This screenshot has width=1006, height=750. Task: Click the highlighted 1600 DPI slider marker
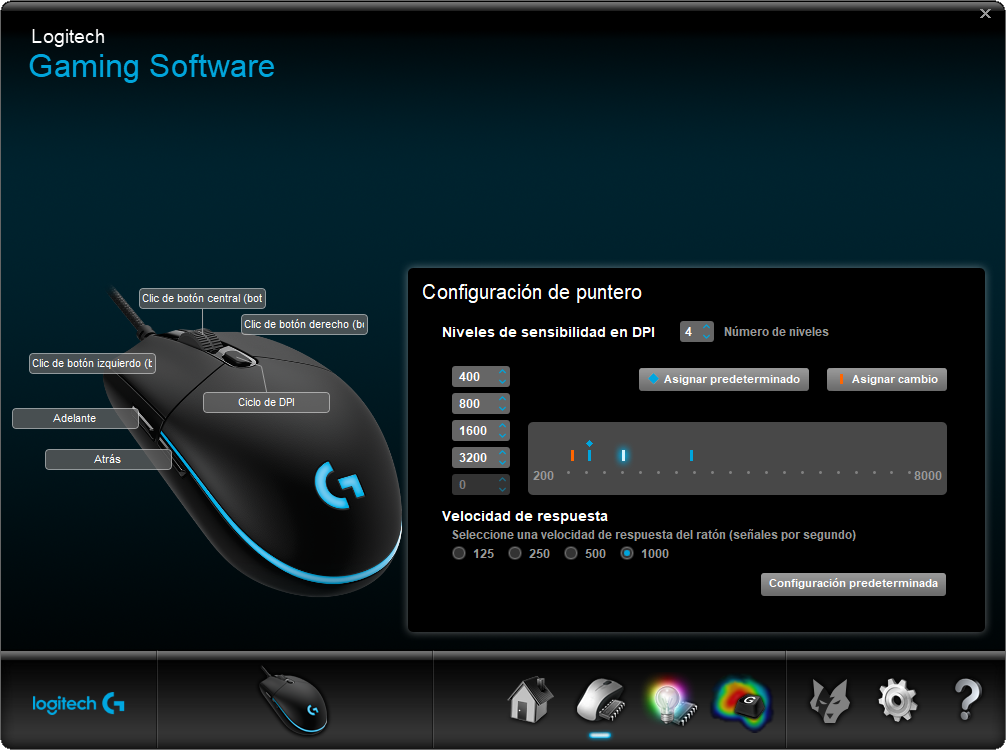coord(623,455)
